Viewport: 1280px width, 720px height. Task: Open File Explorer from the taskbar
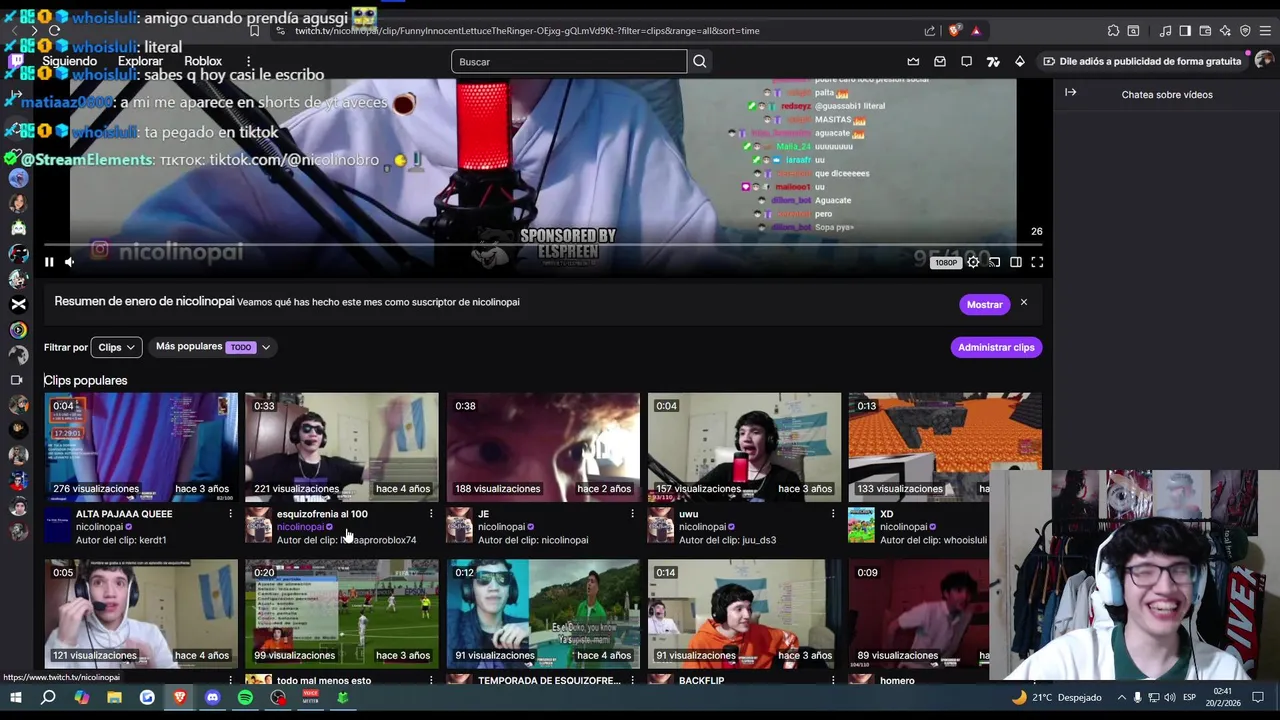114,697
